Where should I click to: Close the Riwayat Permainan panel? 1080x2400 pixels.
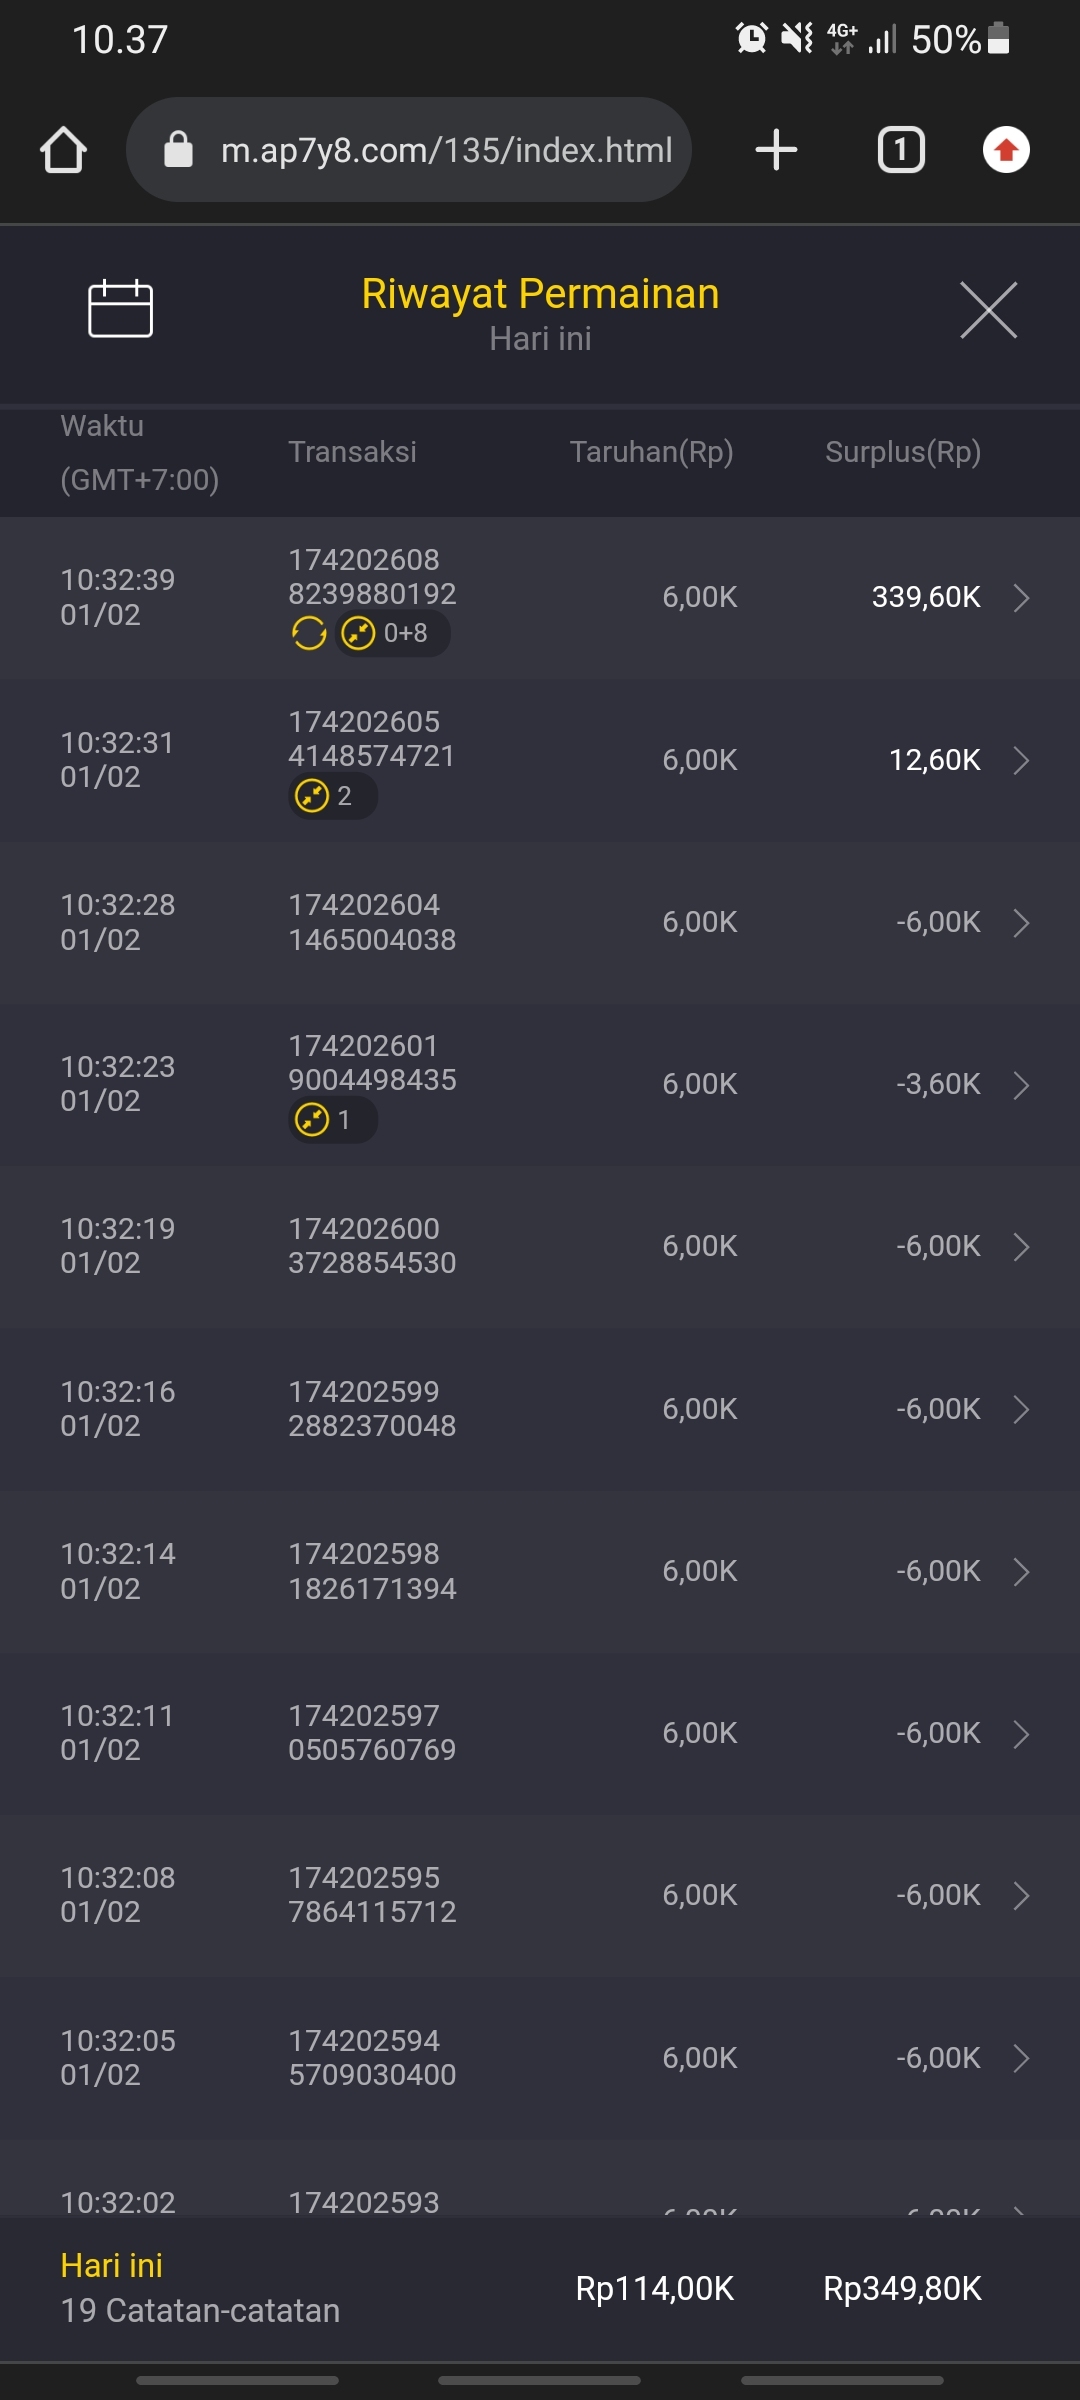(988, 310)
